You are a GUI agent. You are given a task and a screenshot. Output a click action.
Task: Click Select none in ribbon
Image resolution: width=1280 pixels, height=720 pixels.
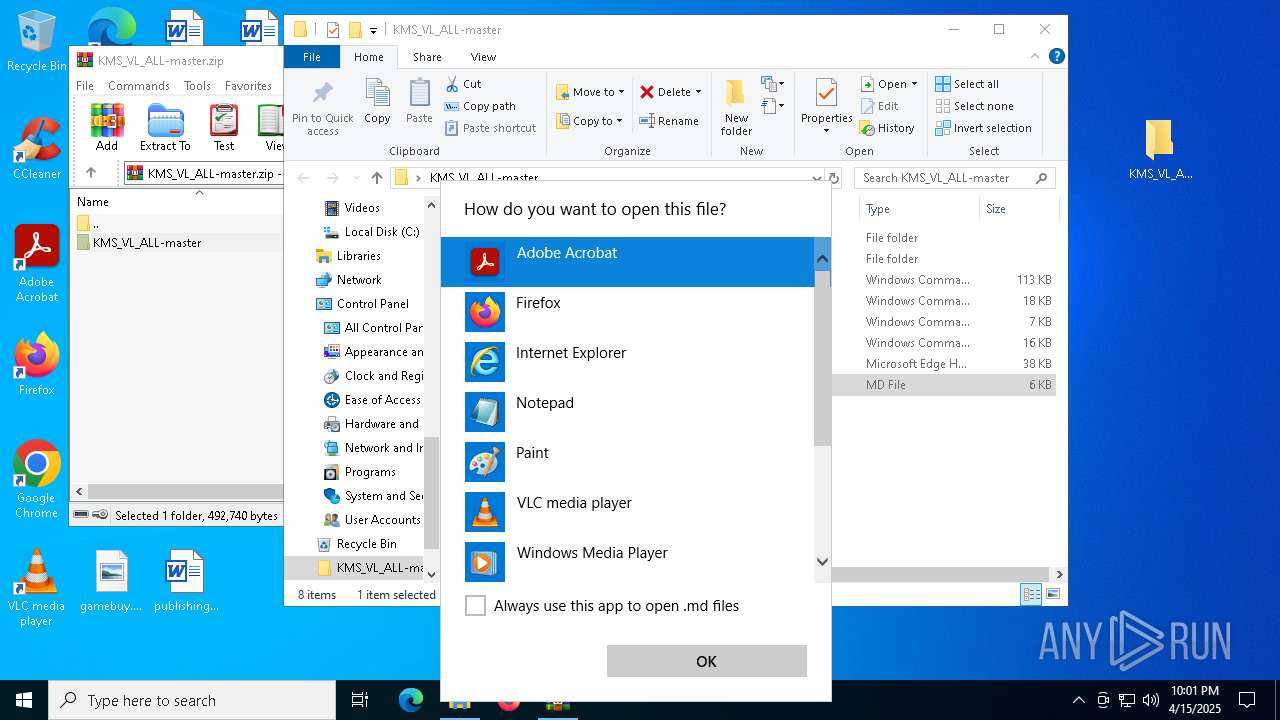tap(974, 106)
